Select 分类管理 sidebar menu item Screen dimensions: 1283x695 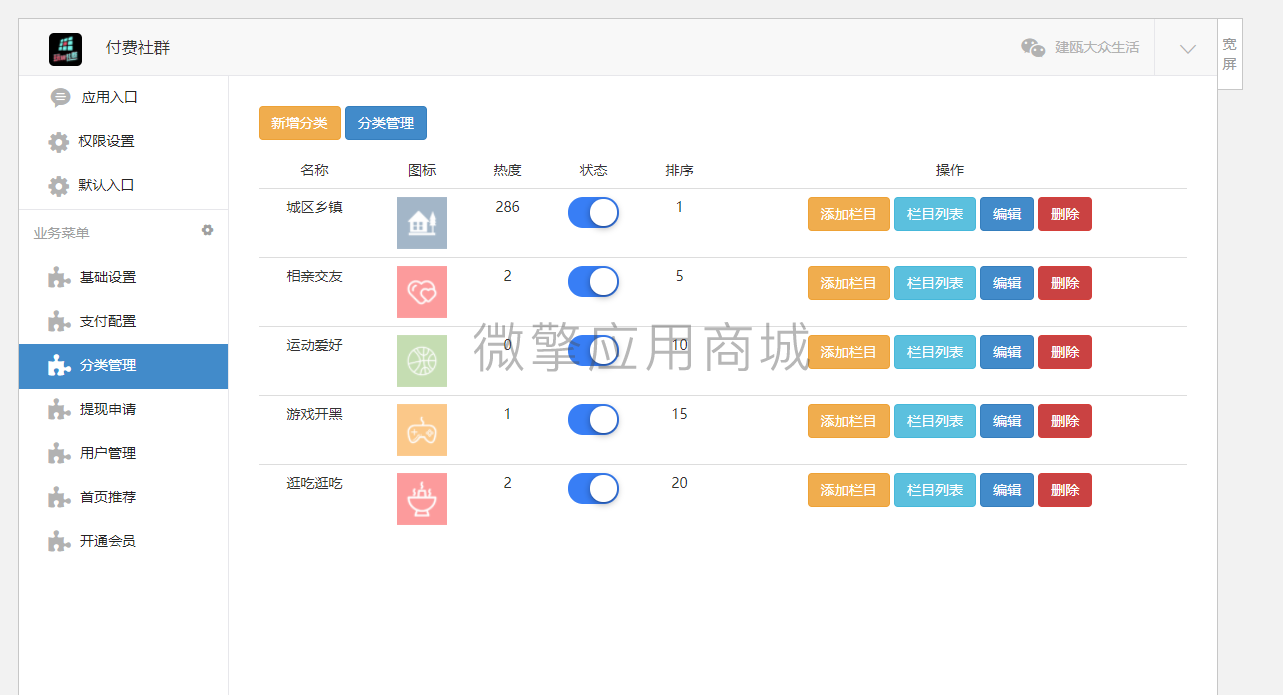tap(123, 366)
